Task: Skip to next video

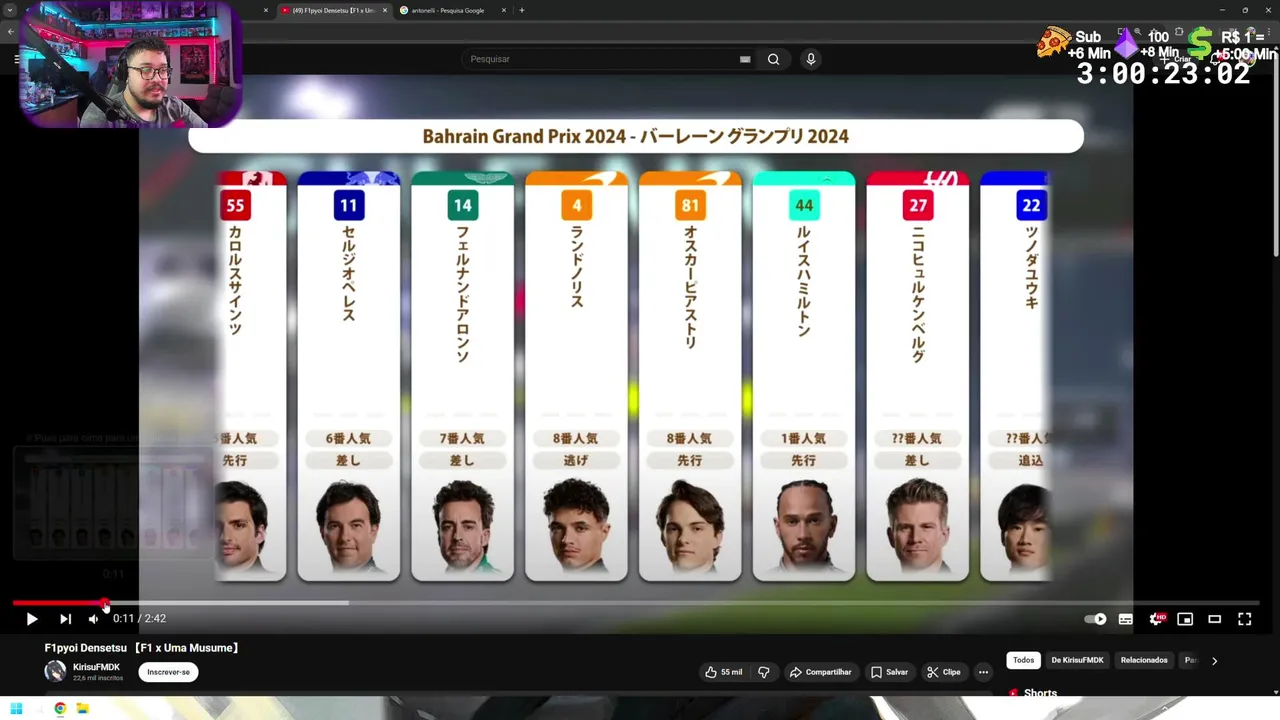Action: [65, 619]
